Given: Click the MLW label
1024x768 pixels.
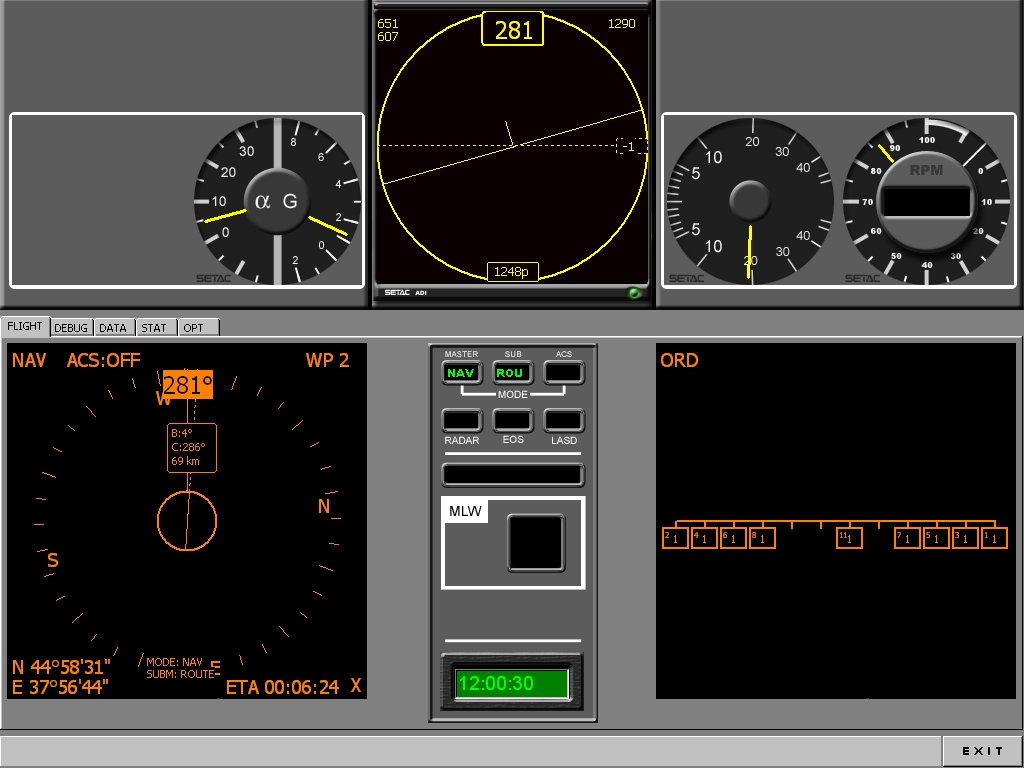Looking at the screenshot, I should [465, 511].
